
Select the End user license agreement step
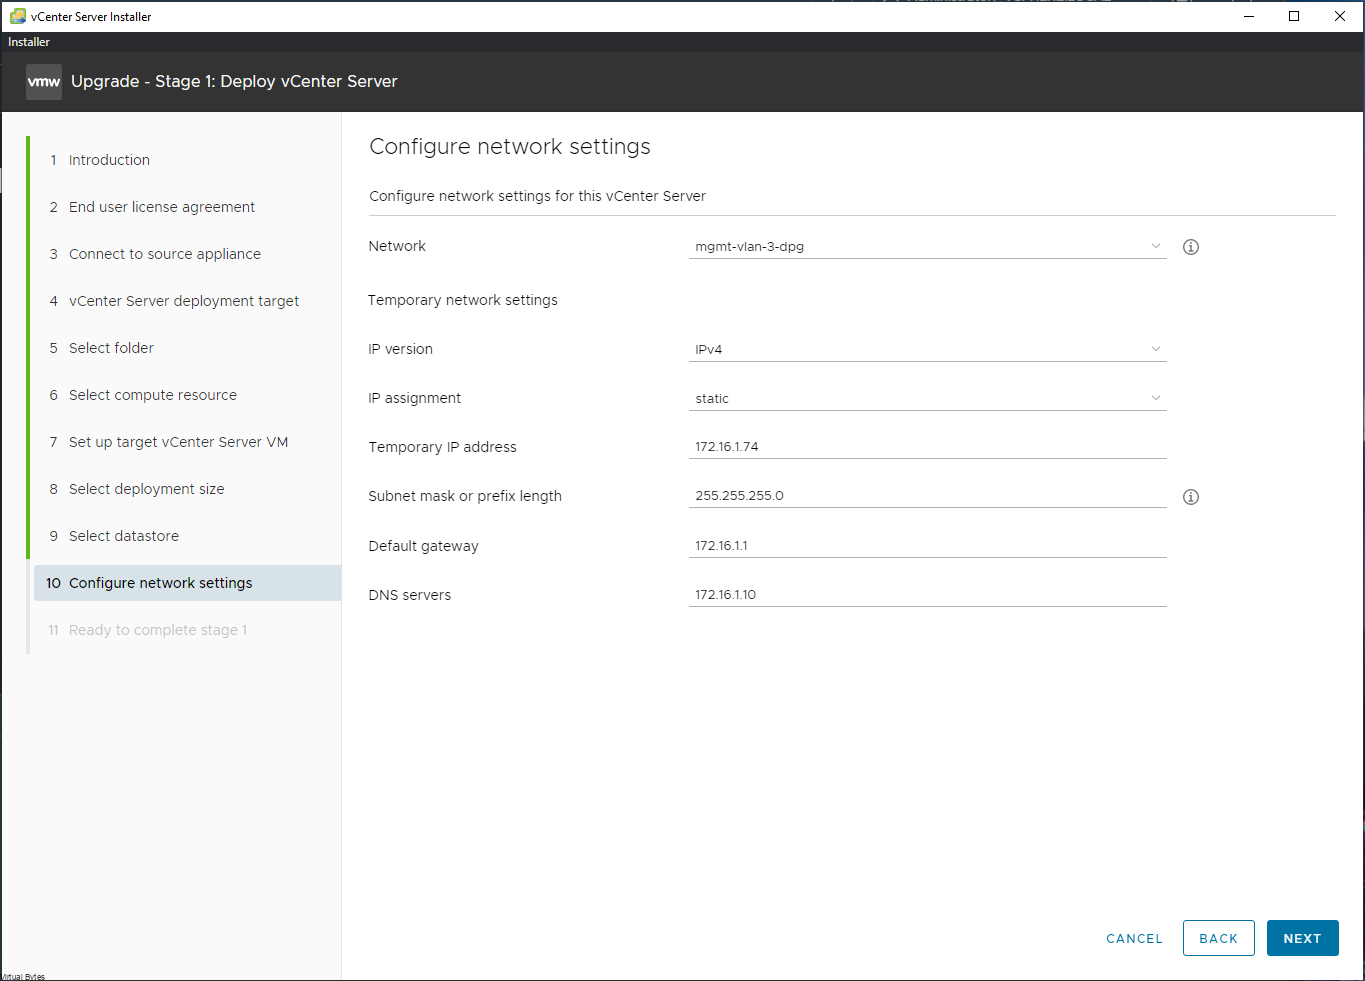coord(161,206)
